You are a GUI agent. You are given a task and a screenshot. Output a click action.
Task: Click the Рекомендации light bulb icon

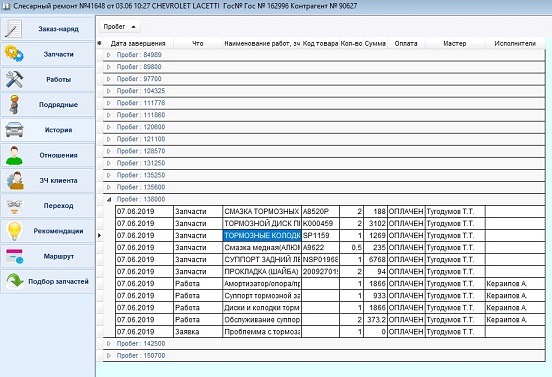click(x=14, y=231)
